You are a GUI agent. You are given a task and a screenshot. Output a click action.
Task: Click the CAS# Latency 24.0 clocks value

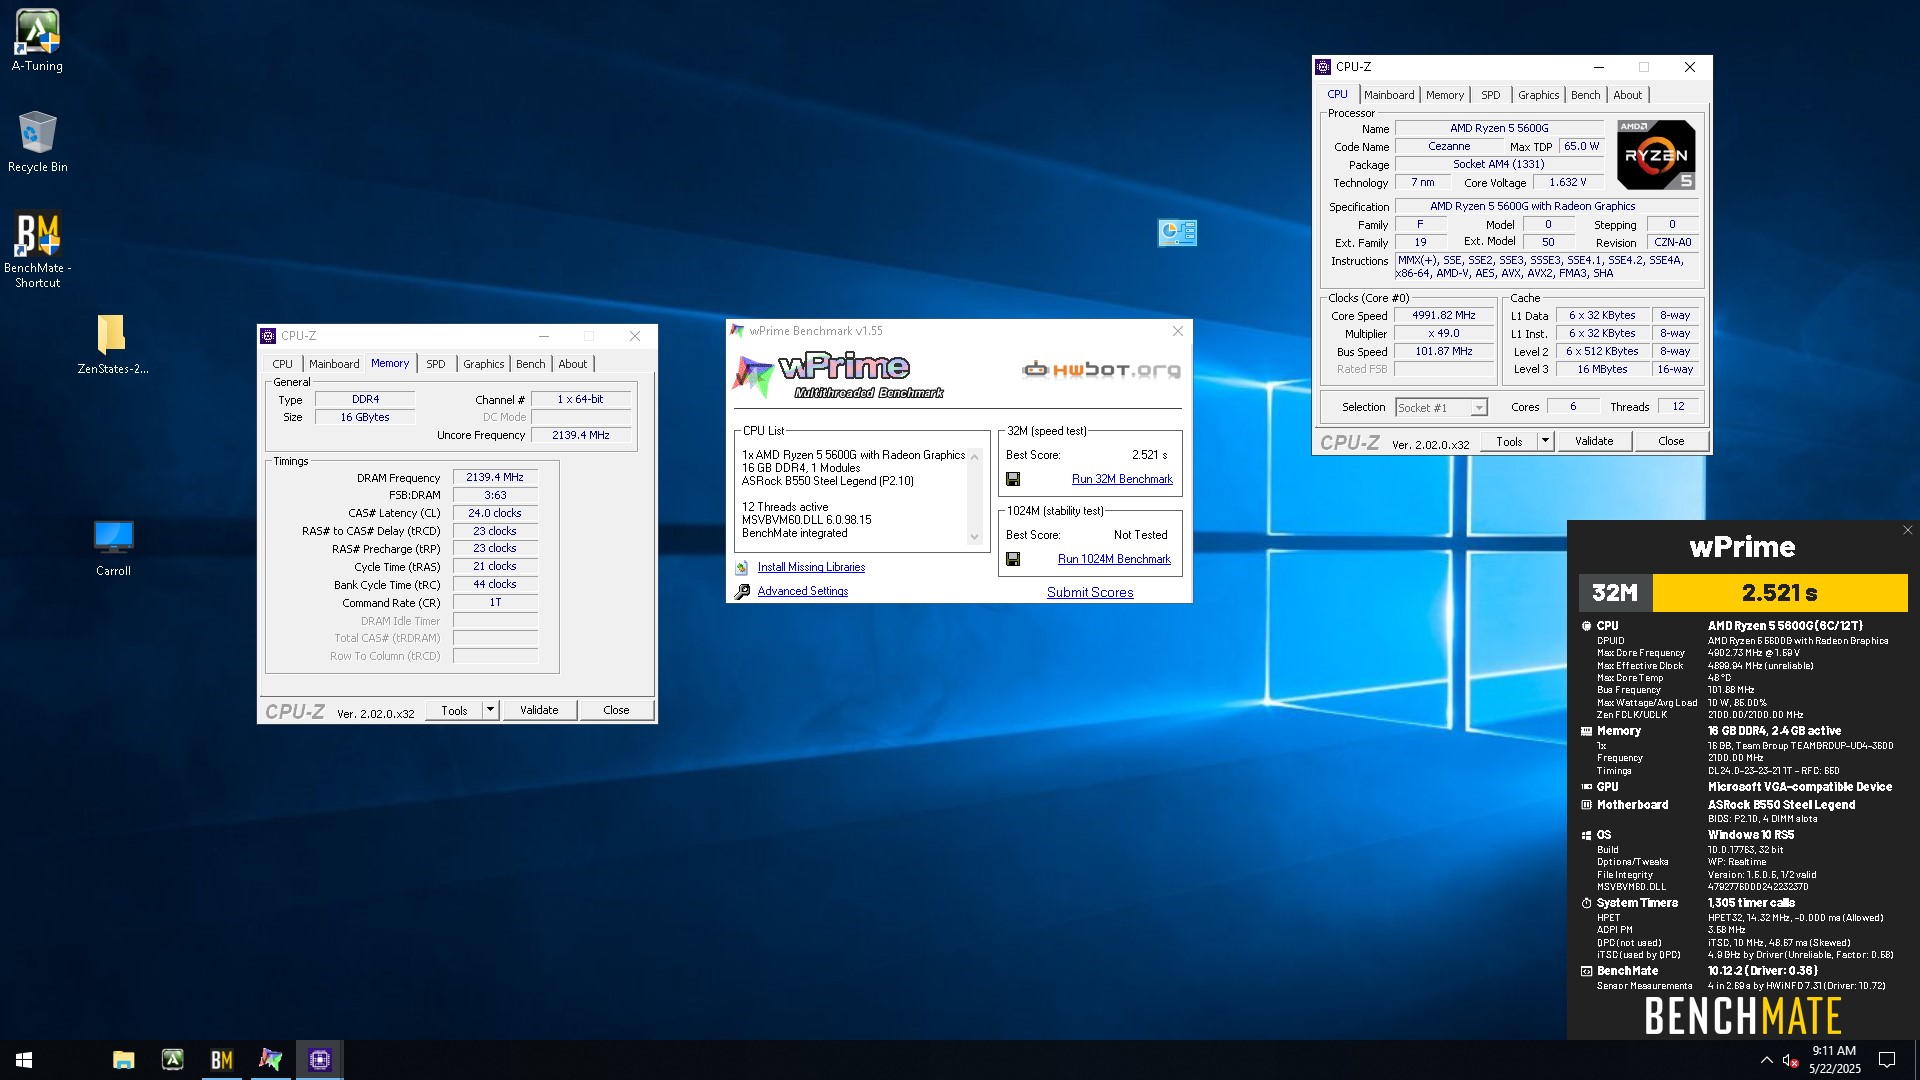point(495,514)
